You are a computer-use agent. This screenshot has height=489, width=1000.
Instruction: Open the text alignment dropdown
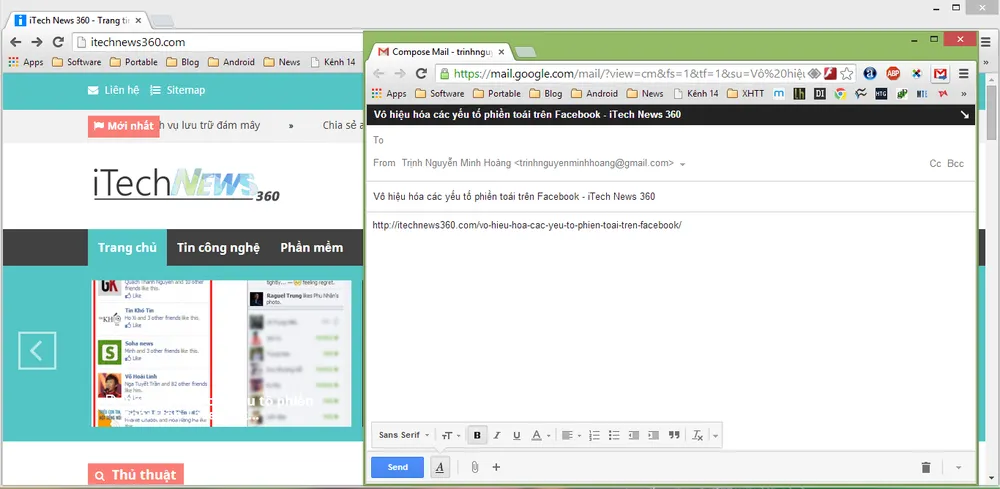pyautogui.click(x=571, y=435)
